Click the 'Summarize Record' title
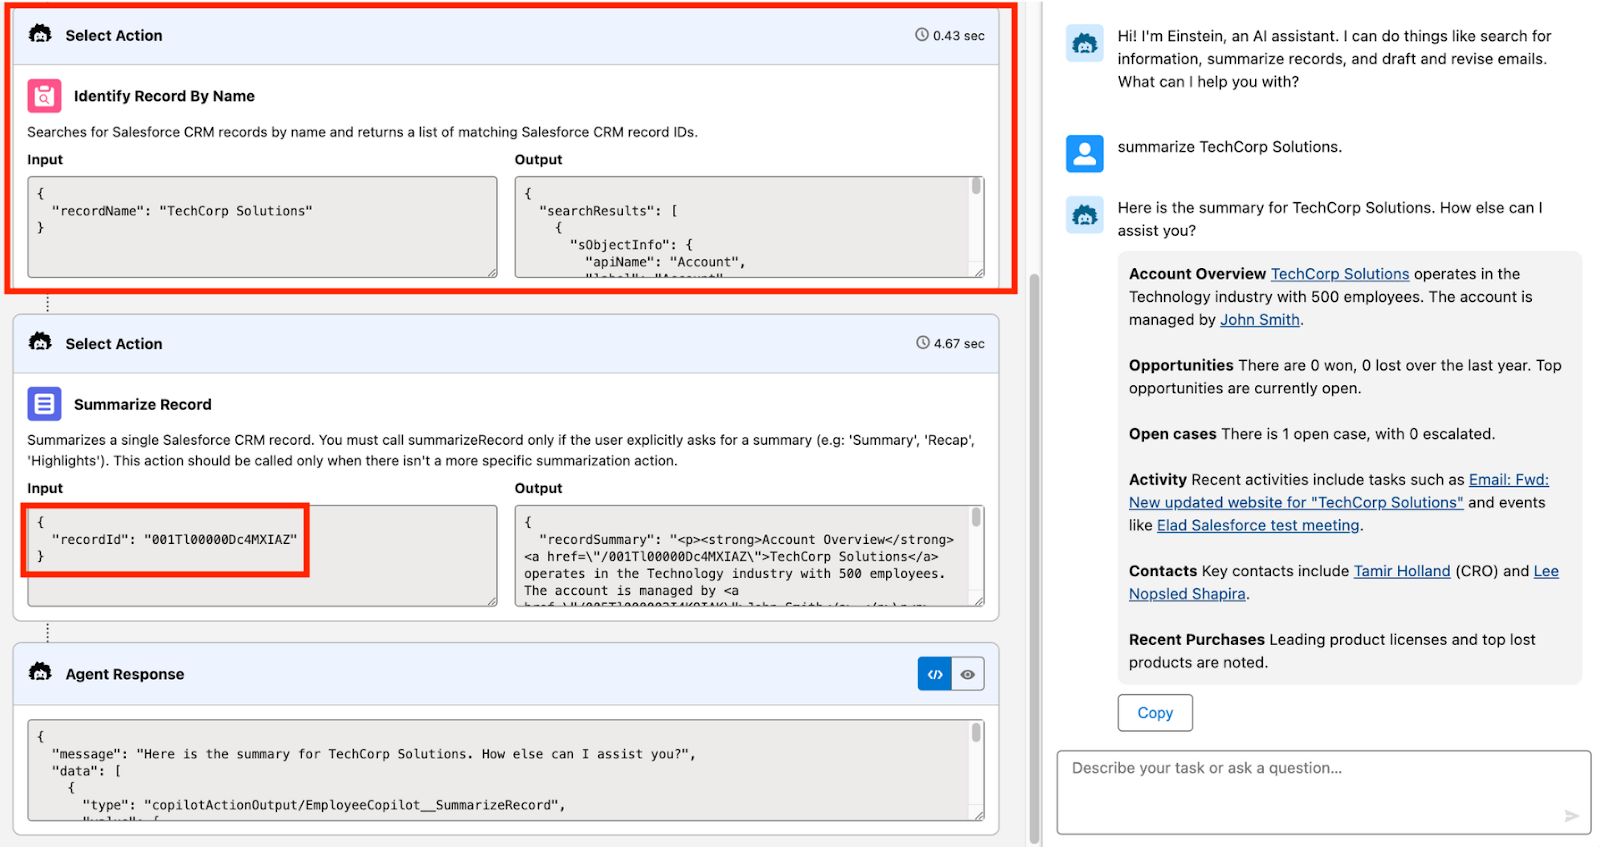This screenshot has height=847, width=1600. [x=143, y=404]
